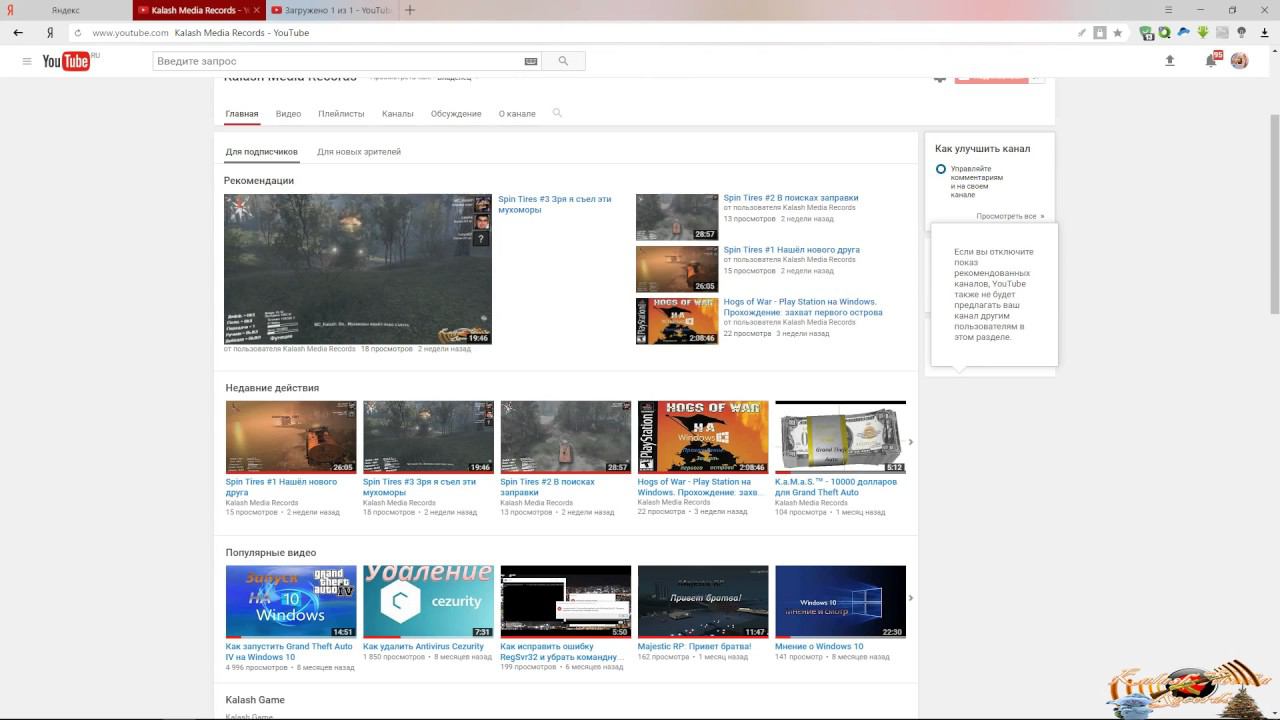This screenshot has width=1280, height=720.
Task: Open Hogs of War recommendation title link
Action: (803, 307)
